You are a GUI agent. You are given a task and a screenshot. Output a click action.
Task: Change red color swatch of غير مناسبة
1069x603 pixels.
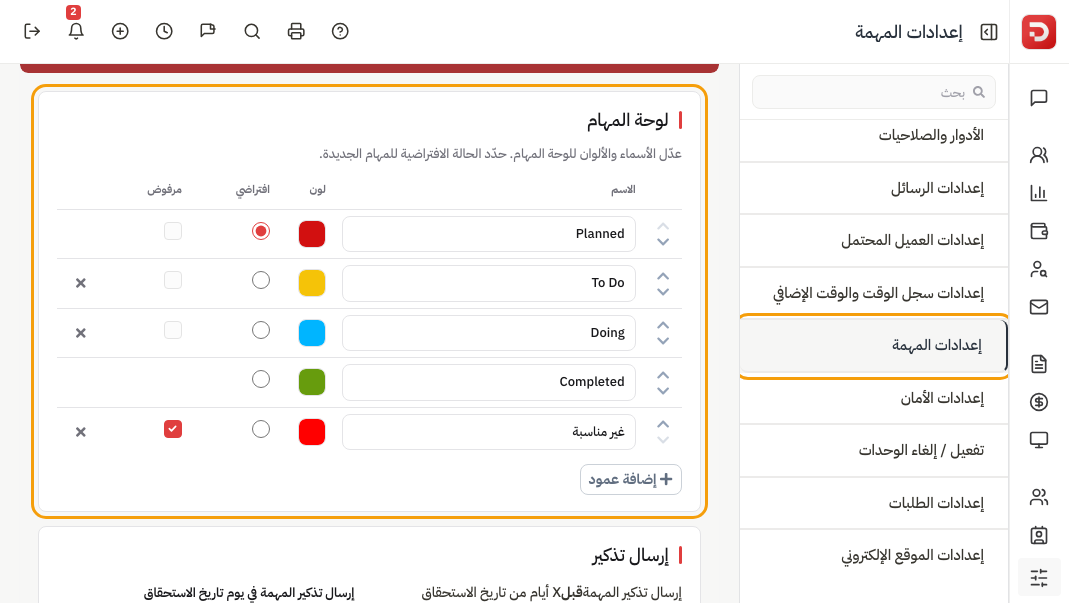[312, 432]
